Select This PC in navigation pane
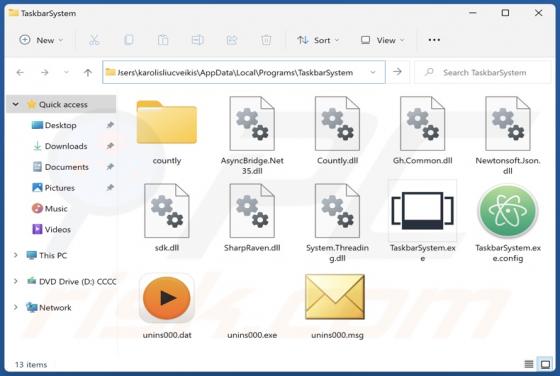 [46, 255]
